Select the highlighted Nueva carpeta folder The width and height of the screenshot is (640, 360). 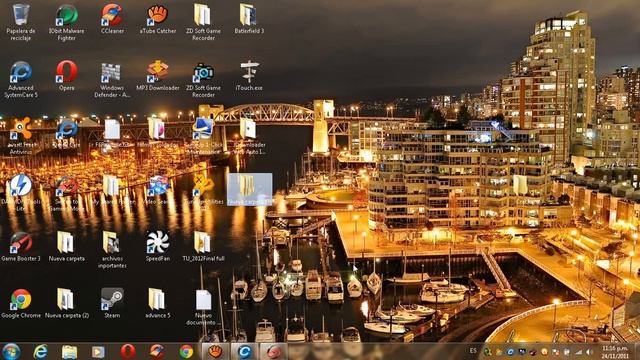pyautogui.click(x=249, y=189)
